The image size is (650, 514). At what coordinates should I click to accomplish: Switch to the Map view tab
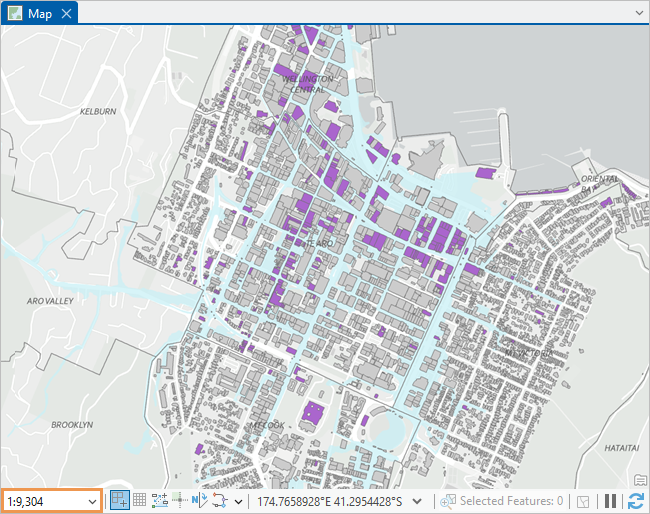pyautogui.click(x=40, y=13)
